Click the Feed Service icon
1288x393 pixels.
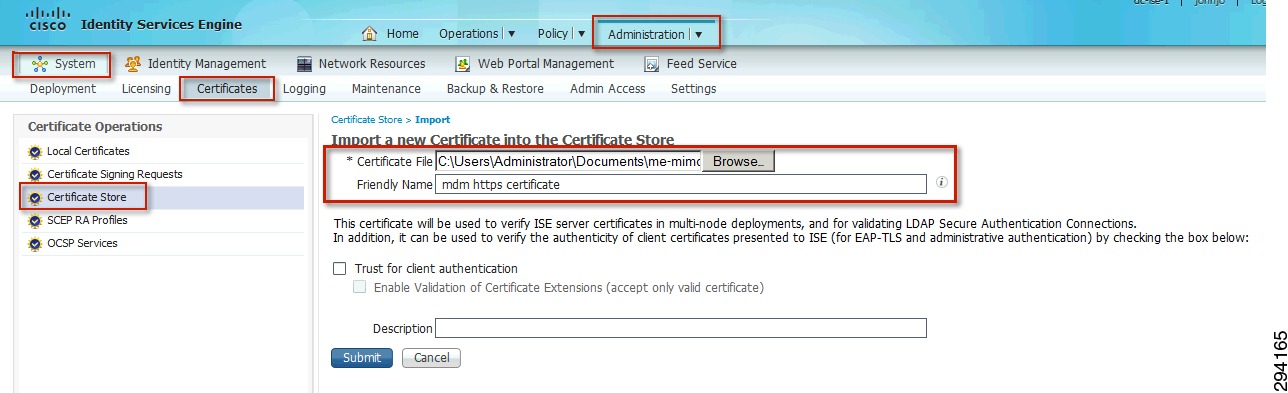tap(652, 64)
